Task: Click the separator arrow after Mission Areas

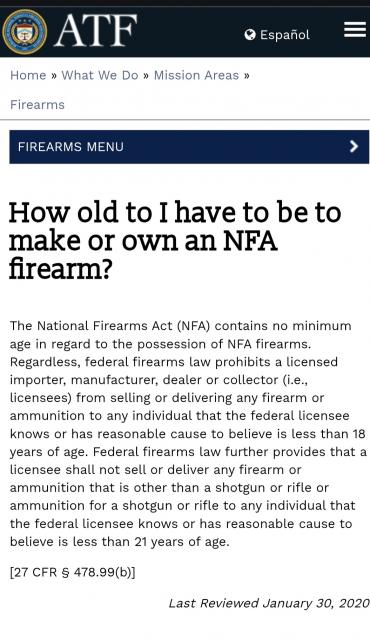Action: coord(246,76)
